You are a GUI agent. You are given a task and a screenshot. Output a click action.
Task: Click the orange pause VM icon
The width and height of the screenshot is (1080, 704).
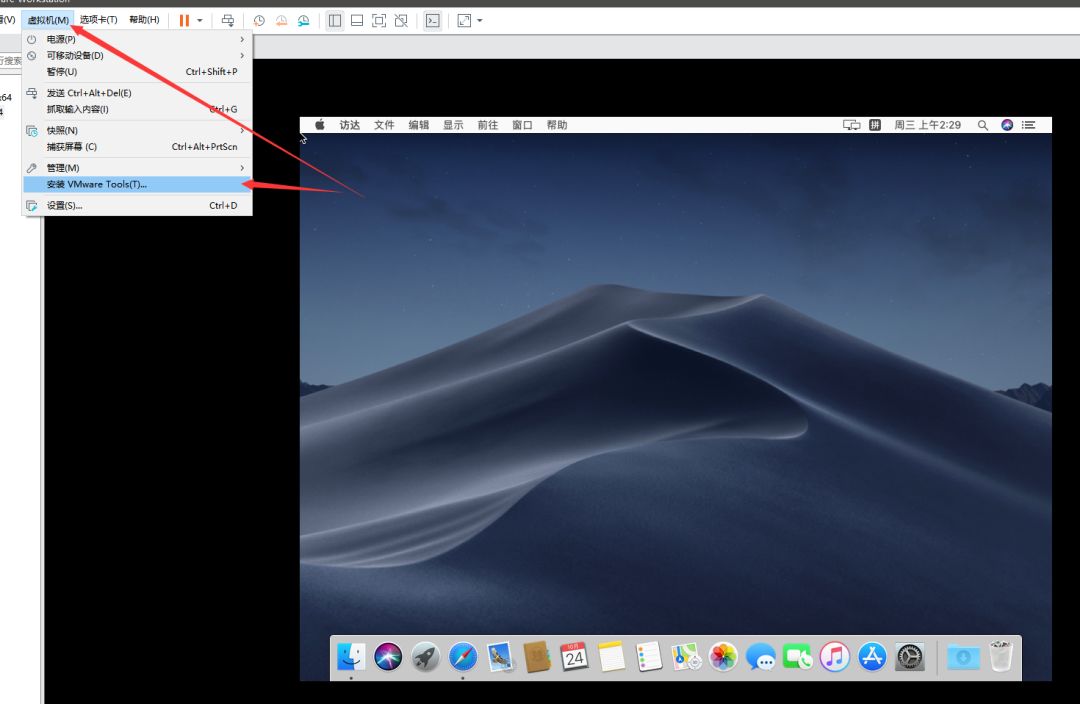[184, 21]
